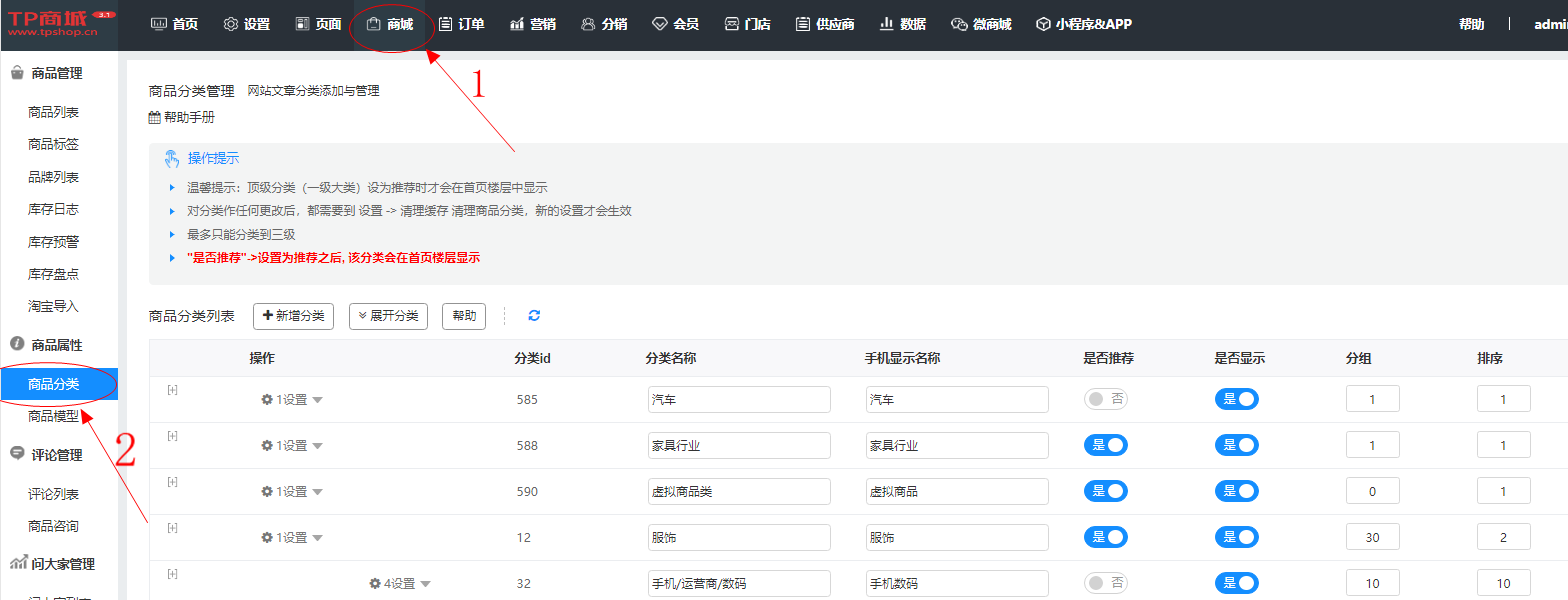Click the 分类名称 field containing 虚拟商品类
Viewport: 1568px width, 600px height.
[739, 492]
